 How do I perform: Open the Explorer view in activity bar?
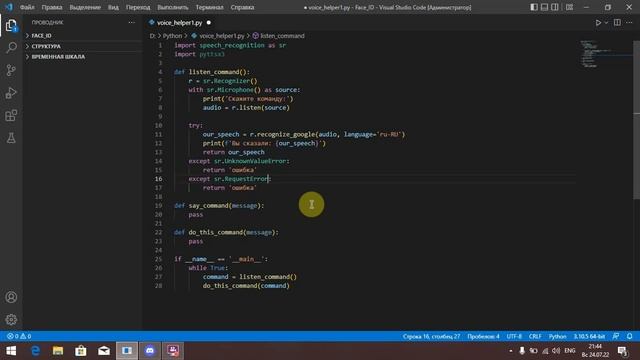[x=11, y=26]
